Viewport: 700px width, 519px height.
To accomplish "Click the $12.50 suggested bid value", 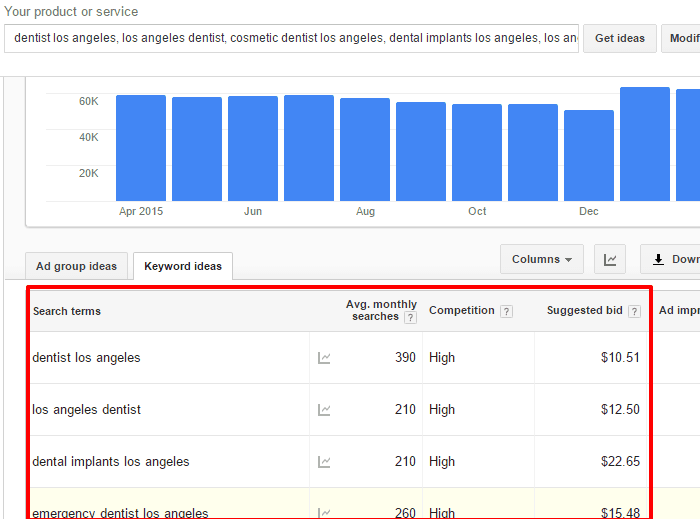I will [x=620, y=409].
